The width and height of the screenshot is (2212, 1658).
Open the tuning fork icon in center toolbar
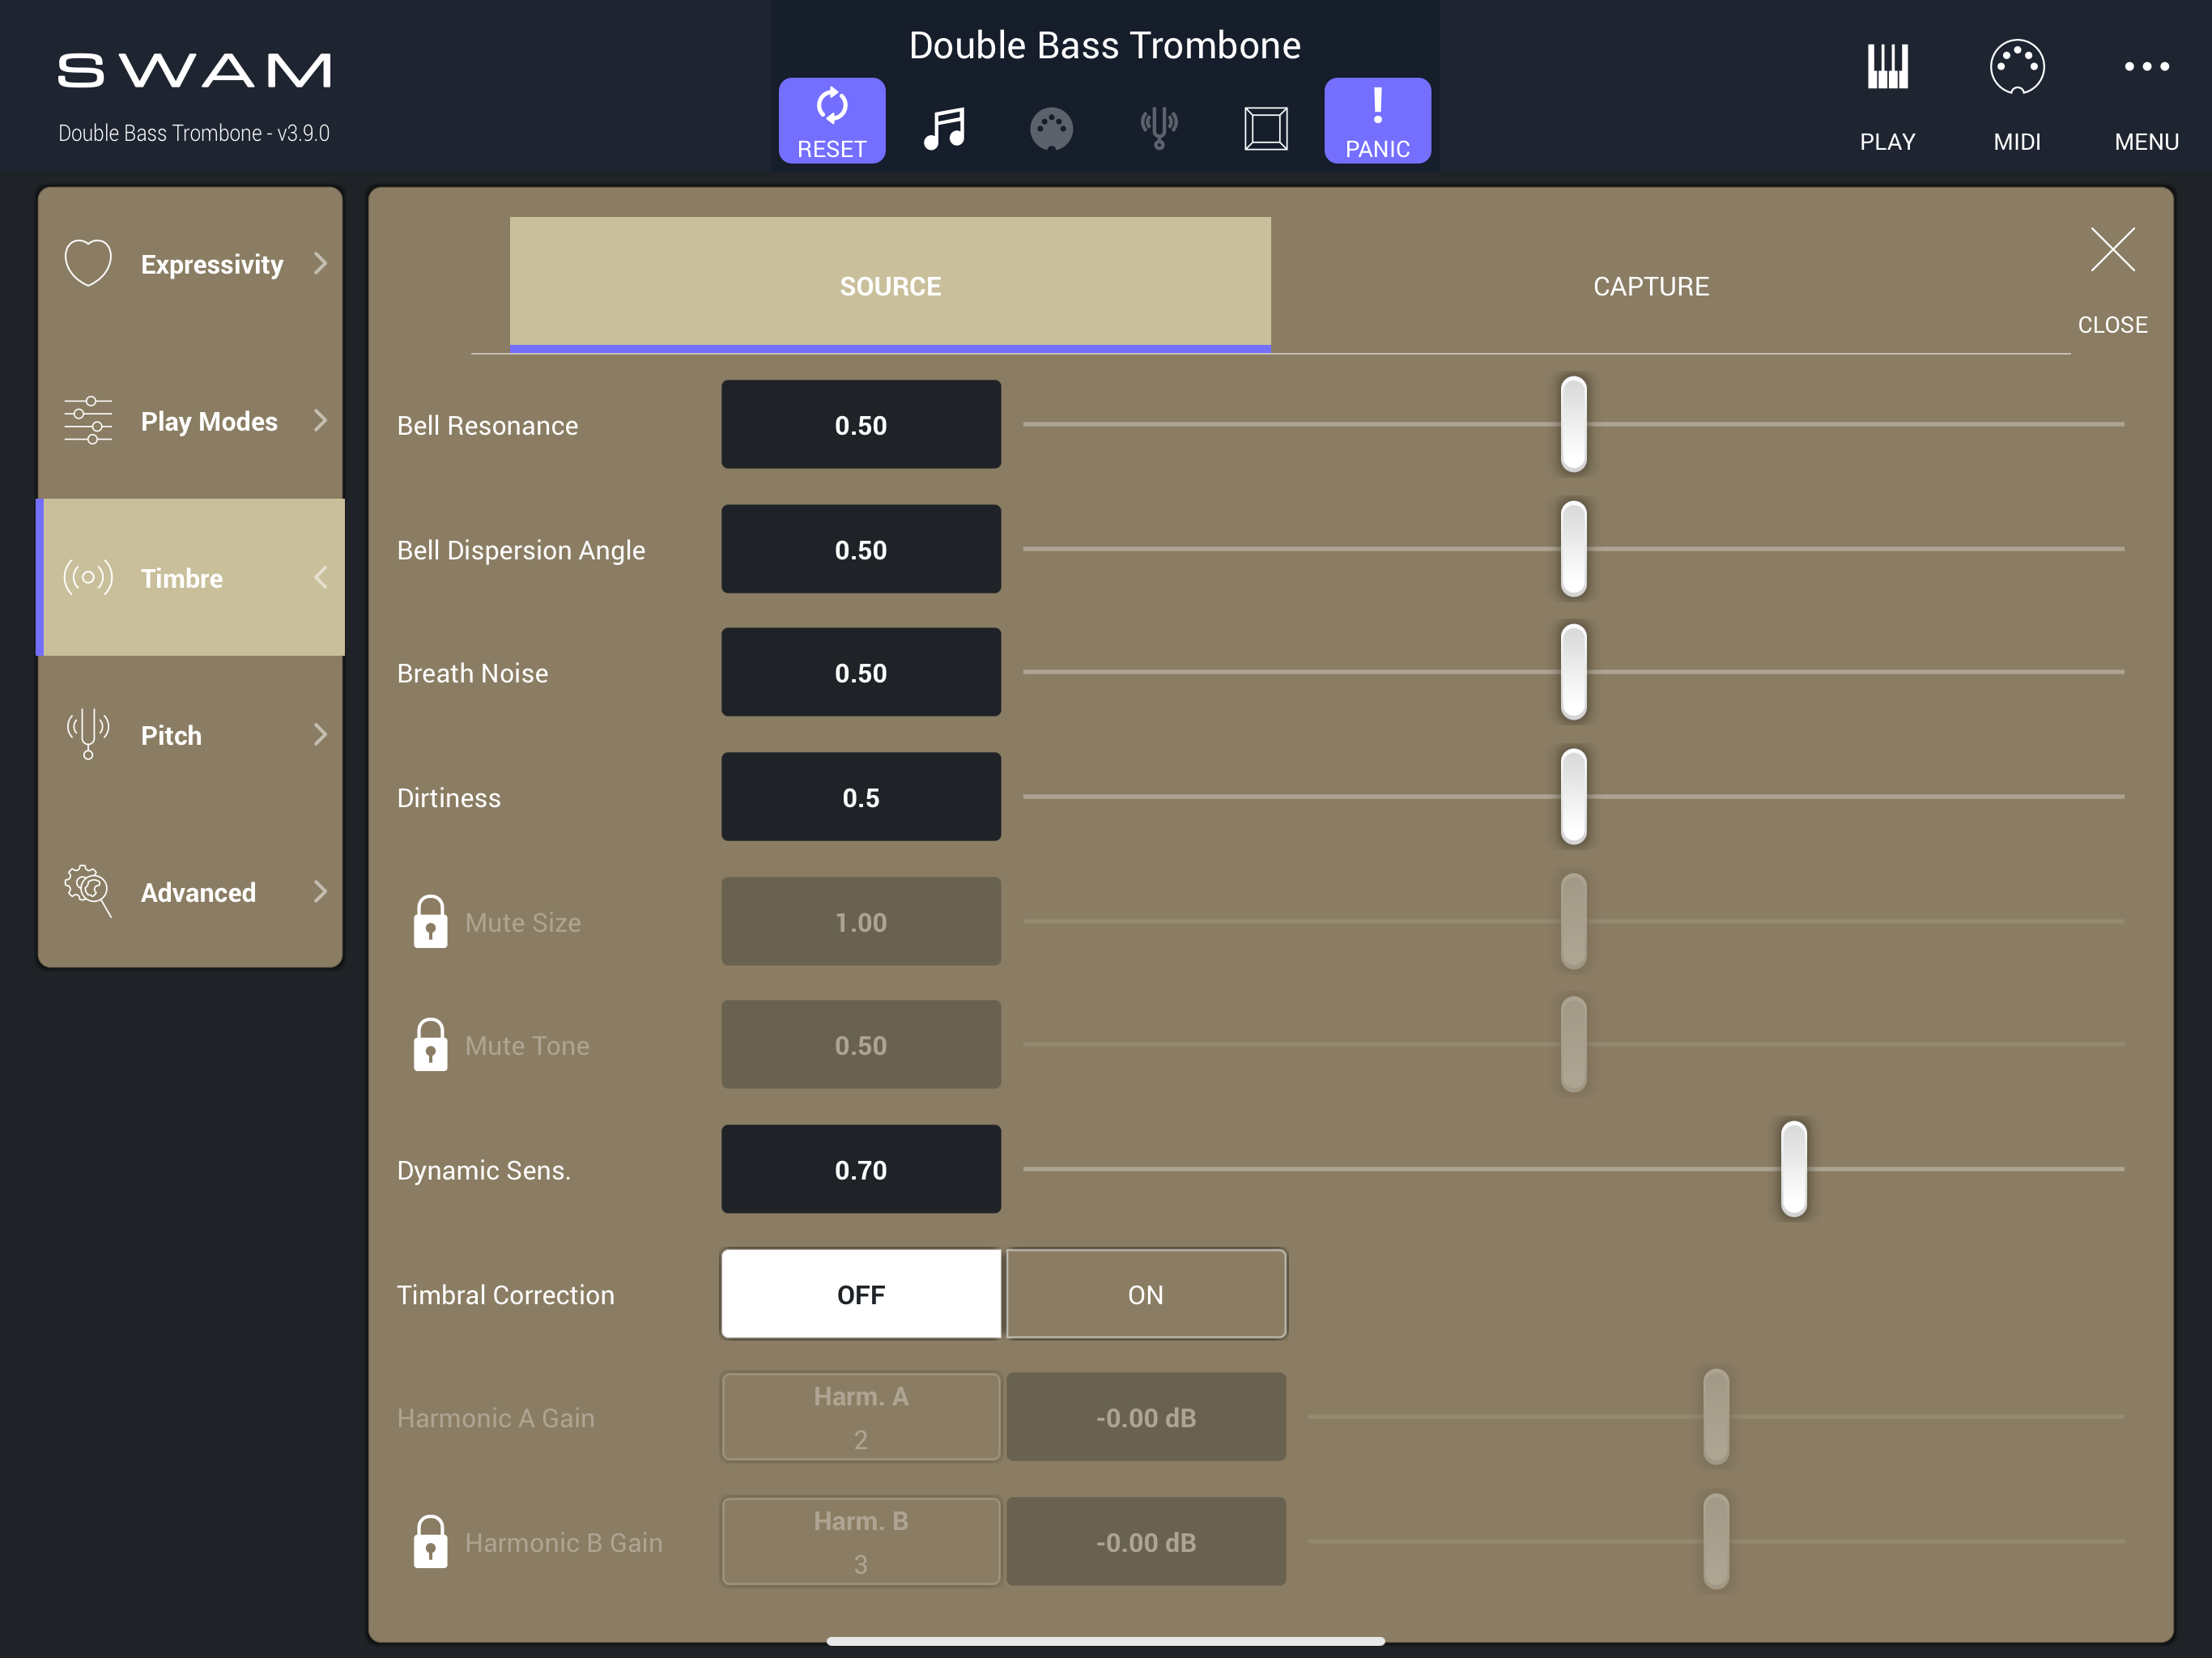point(1159,128)
